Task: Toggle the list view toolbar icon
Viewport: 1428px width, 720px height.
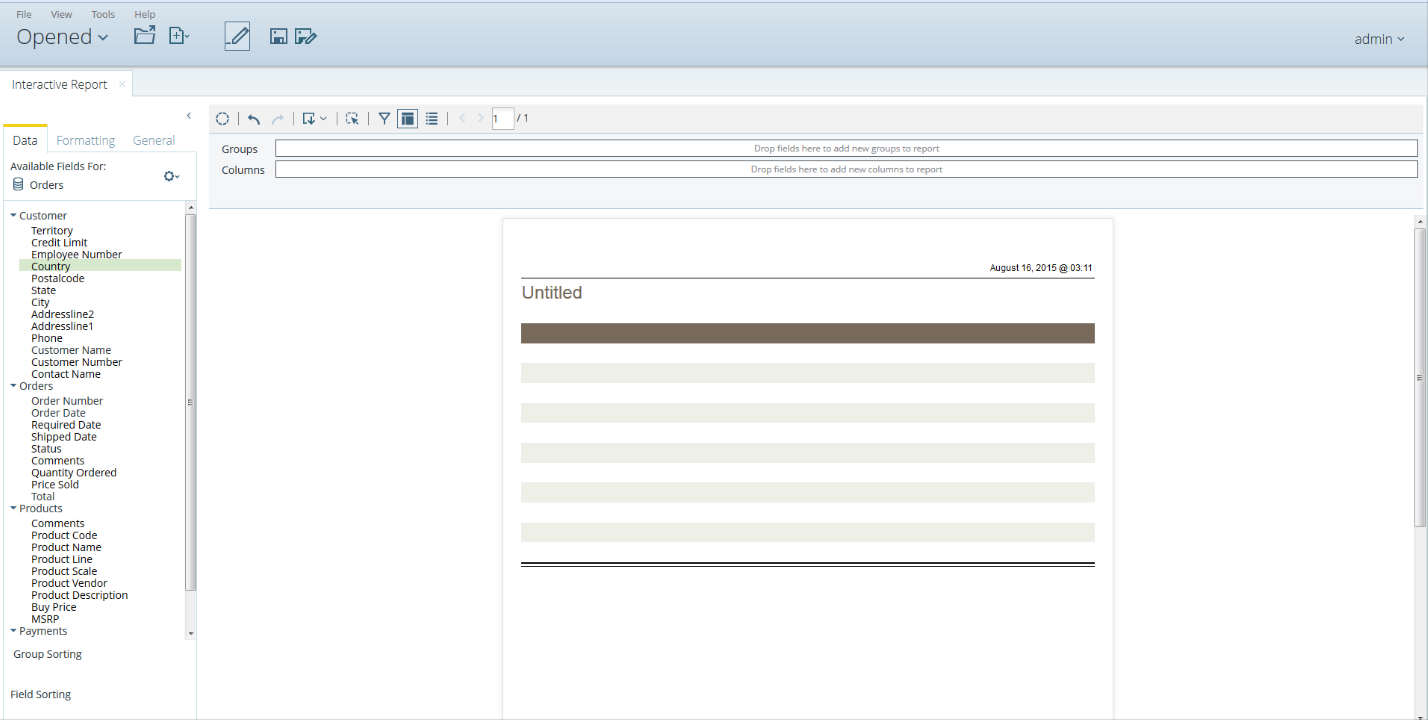Action: [x=431, y=119]
